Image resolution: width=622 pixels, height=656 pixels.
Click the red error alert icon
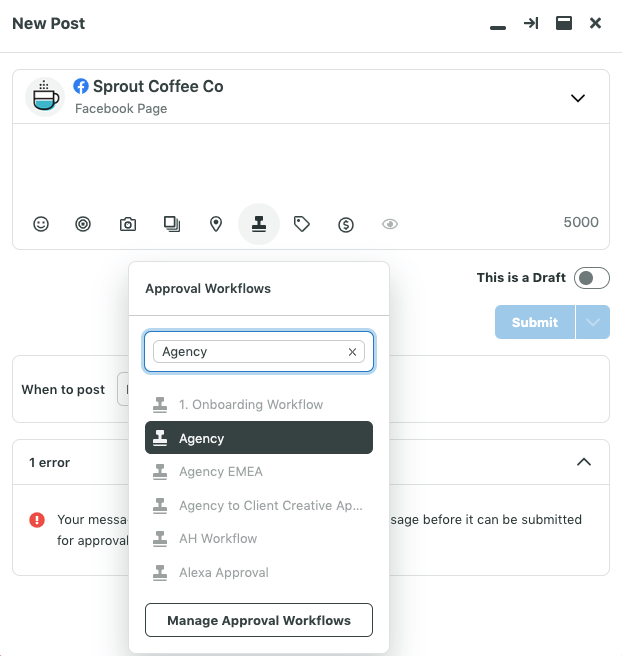pyautogui.click(x=37, y=520)
